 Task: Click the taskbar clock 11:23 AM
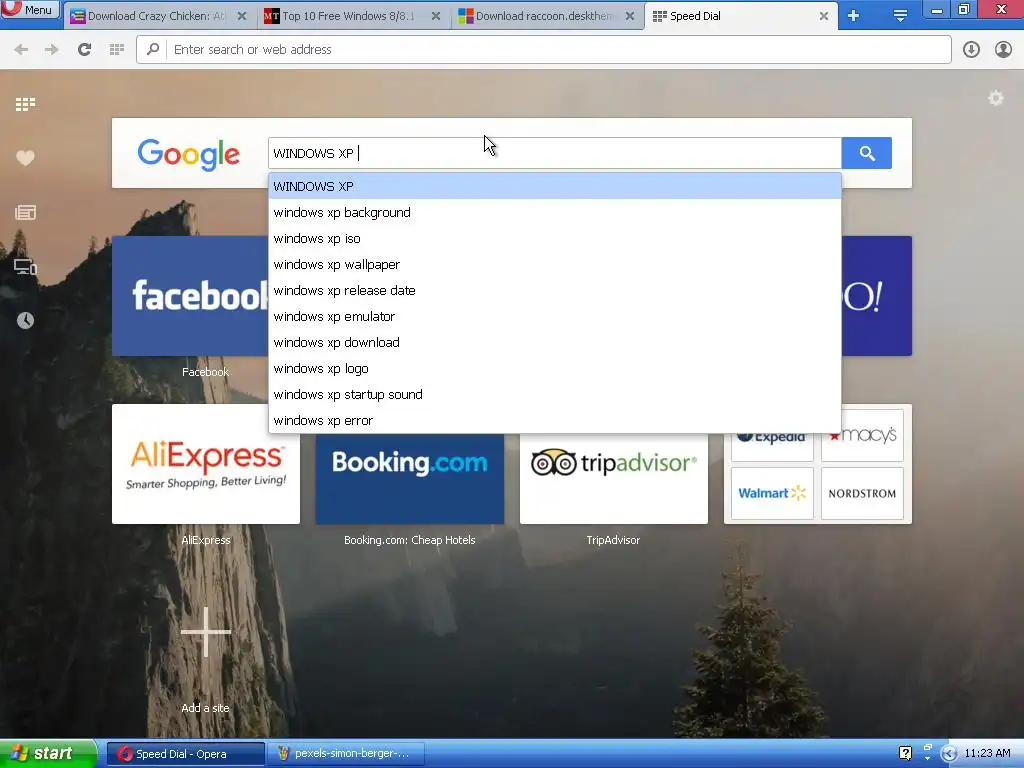[x=987, y=753]
